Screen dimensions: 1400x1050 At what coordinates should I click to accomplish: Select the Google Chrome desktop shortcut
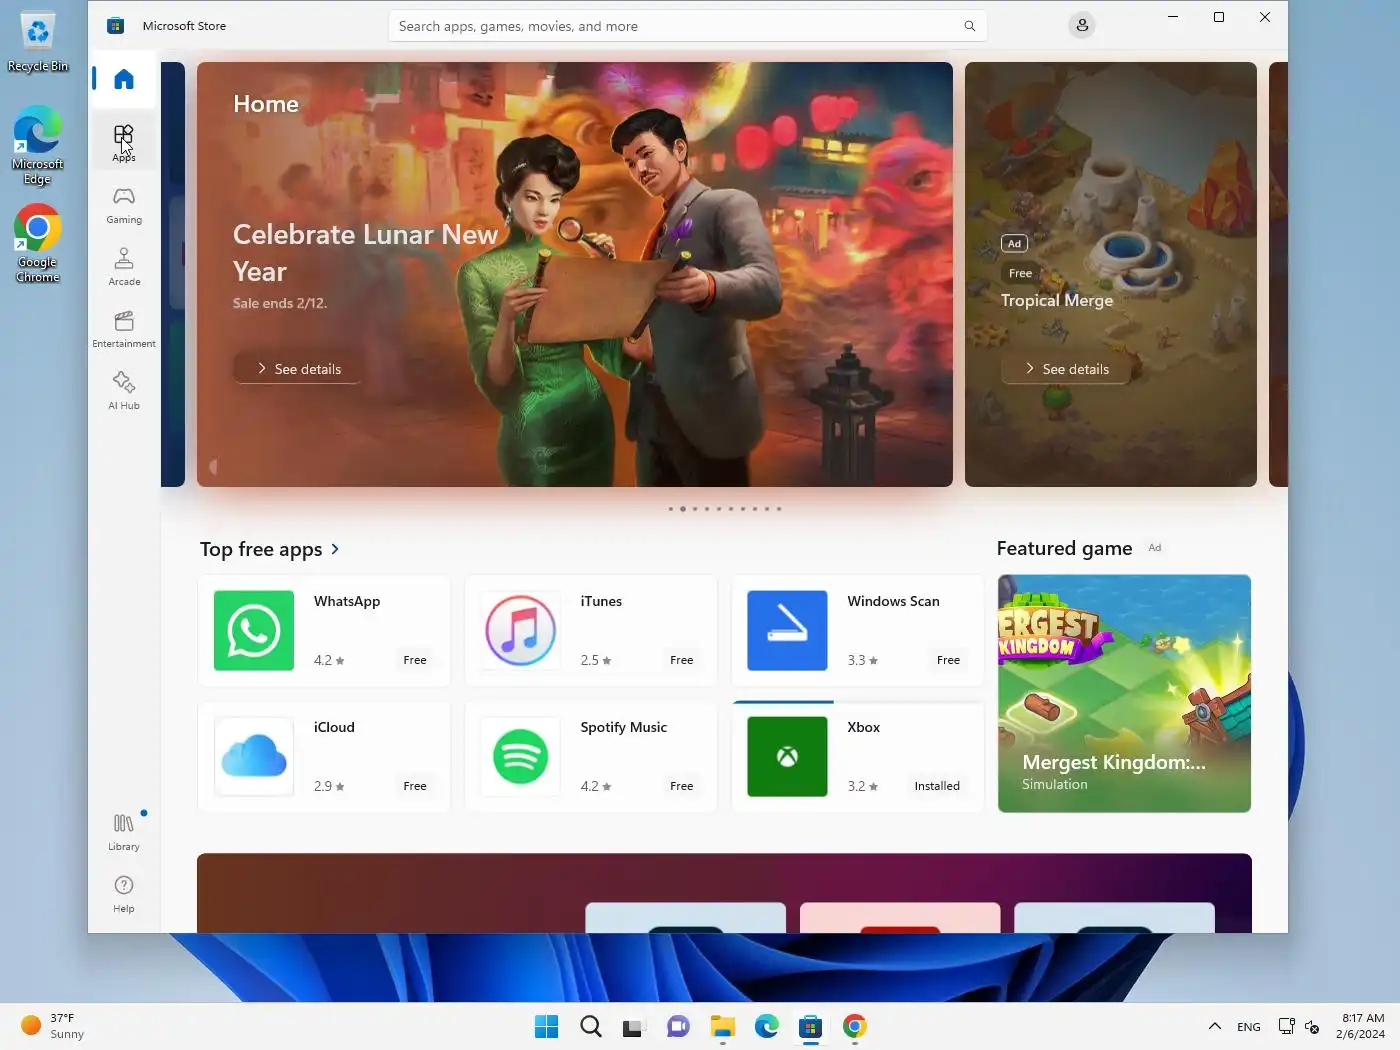tap(38, 244)
